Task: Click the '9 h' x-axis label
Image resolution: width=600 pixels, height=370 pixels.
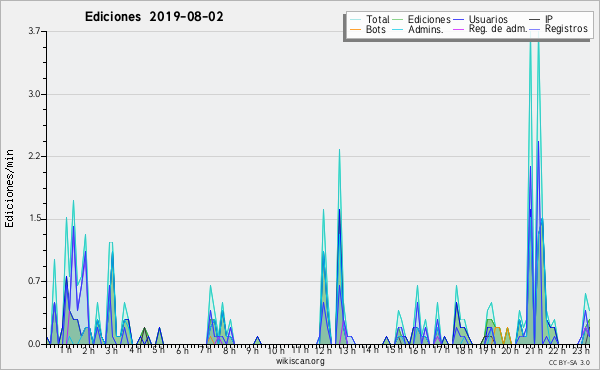Action: pos(253,351)
